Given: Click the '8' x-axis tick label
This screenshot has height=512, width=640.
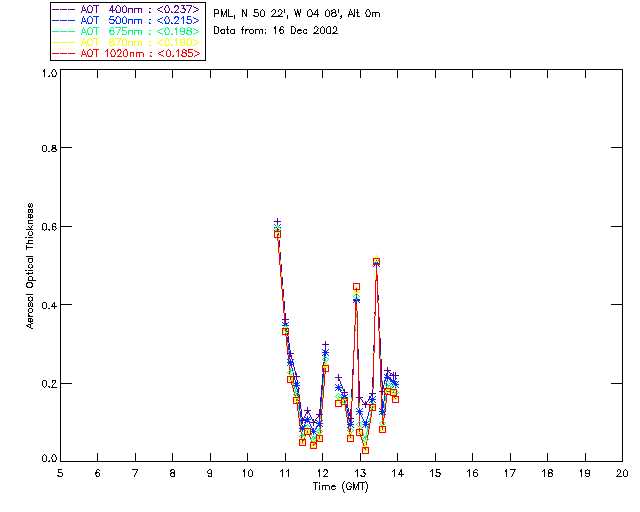Looking at the screenshot, I should tap(173, 473).
